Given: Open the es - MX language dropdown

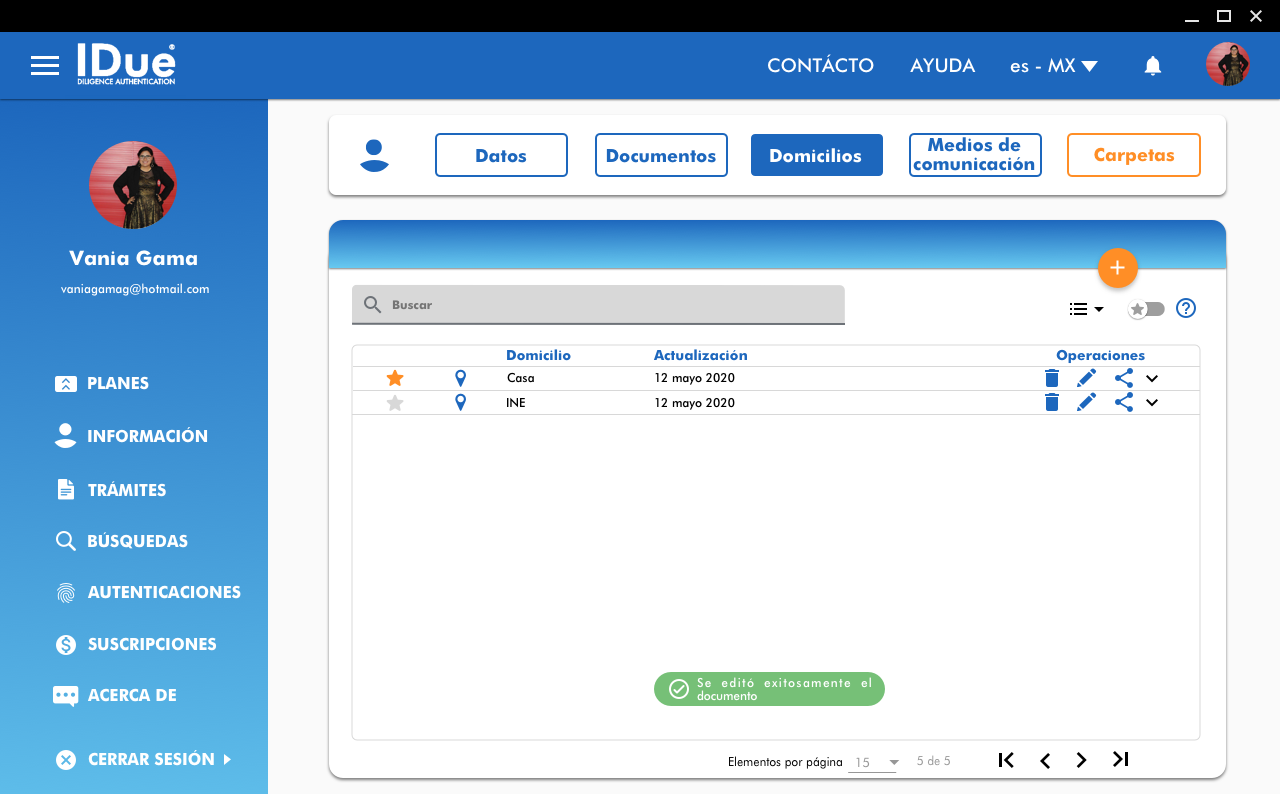Looking at the screenshot, I should (x=1053, y=66).
